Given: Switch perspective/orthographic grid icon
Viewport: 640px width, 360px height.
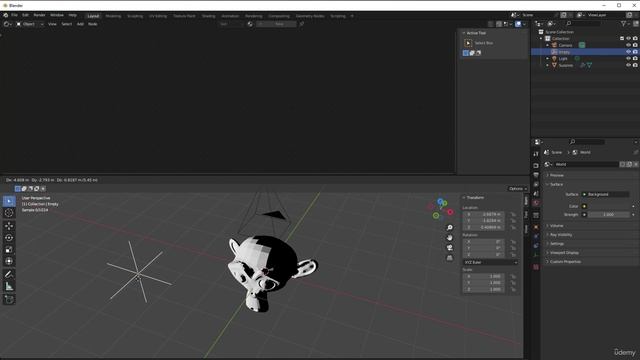Looking at the screenshot, I should pyautogui.click(x=449, y=258).
